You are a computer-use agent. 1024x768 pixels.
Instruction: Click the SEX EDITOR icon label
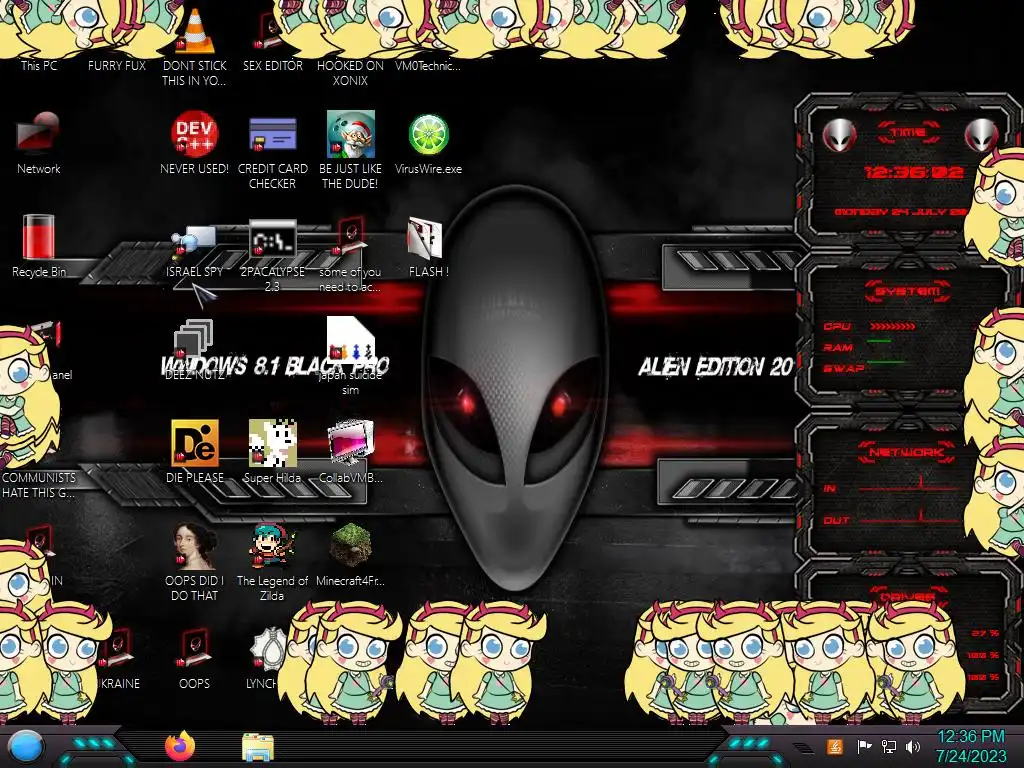coord(272,65)
